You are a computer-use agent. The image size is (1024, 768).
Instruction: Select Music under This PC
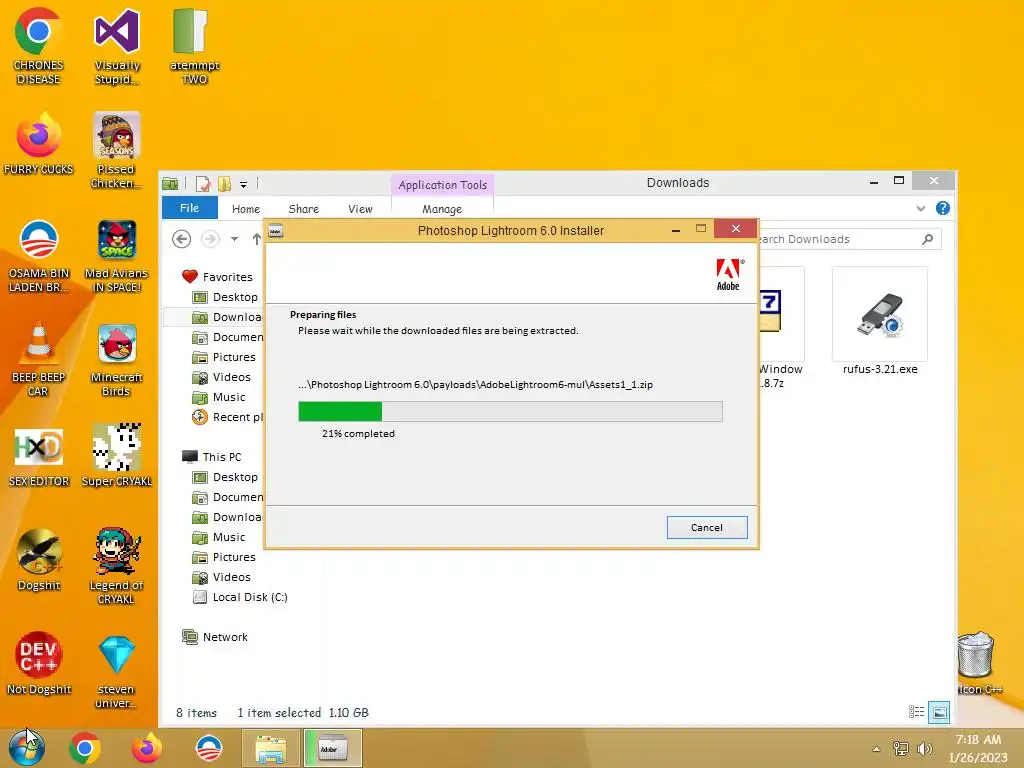click(219, 537)
